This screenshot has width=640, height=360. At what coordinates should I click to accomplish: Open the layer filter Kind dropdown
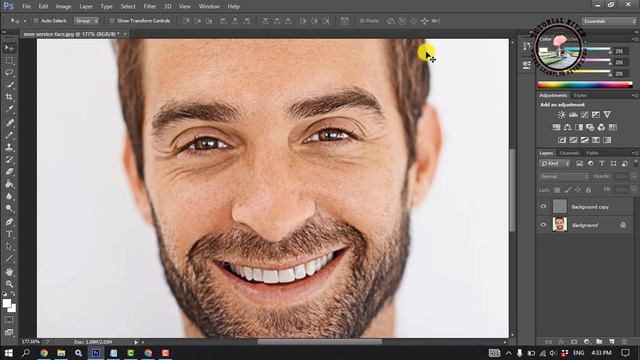click(555, 163)
